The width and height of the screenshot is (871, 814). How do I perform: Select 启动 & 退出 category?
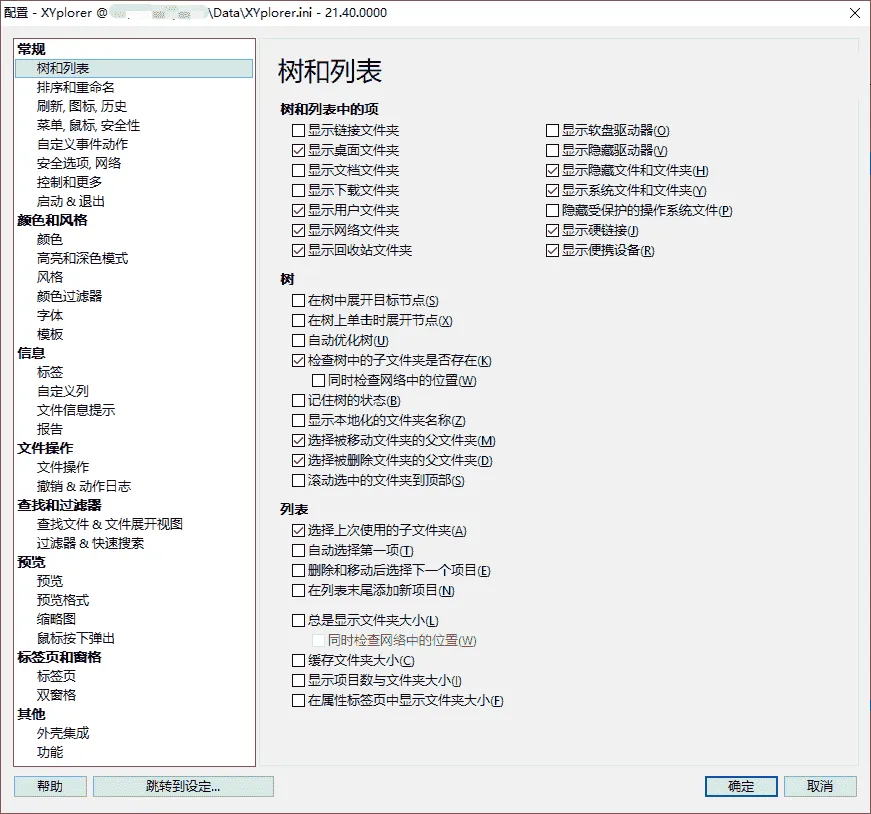pyautogui.click(x=71, y=201)
